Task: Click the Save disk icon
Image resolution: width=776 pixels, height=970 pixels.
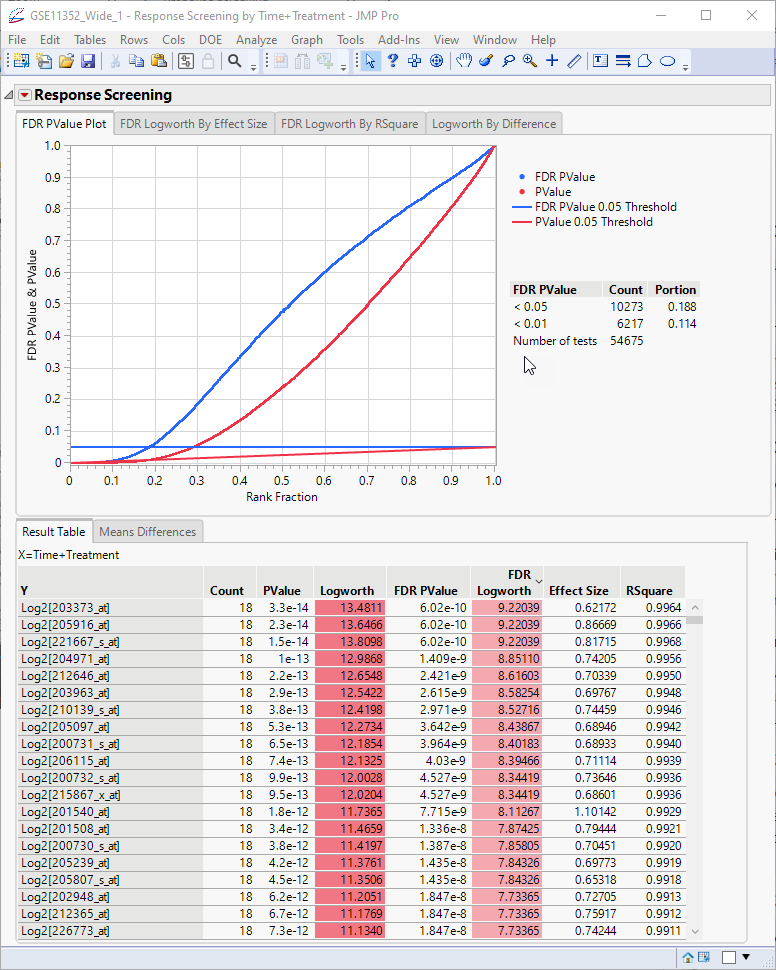Action: coord(88,61)
